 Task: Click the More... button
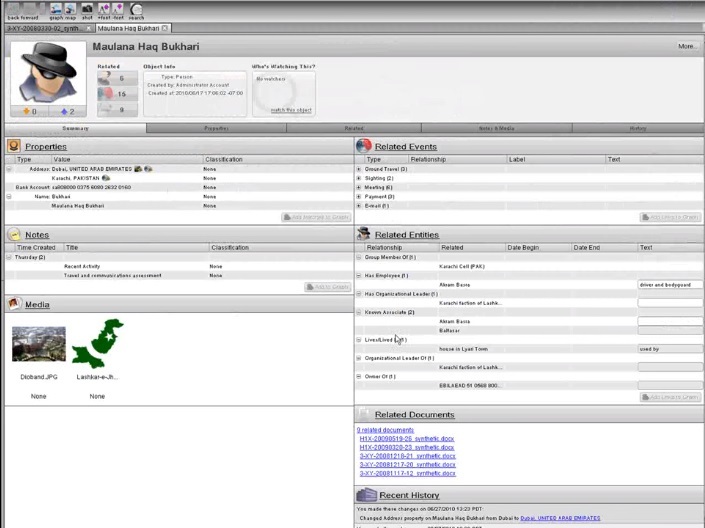click(x=688, y=46)
